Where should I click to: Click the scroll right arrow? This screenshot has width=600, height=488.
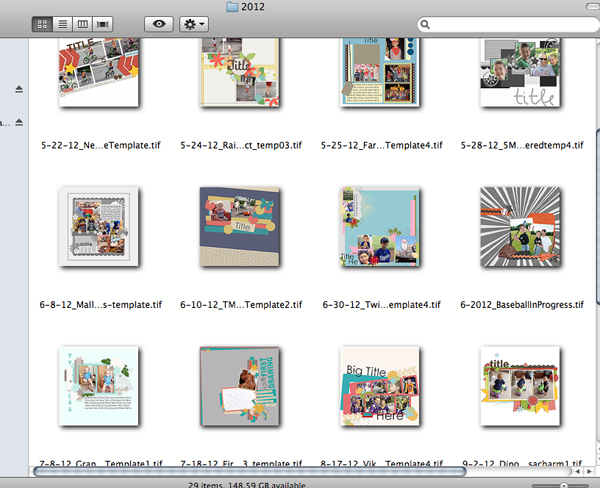[590, 472]
